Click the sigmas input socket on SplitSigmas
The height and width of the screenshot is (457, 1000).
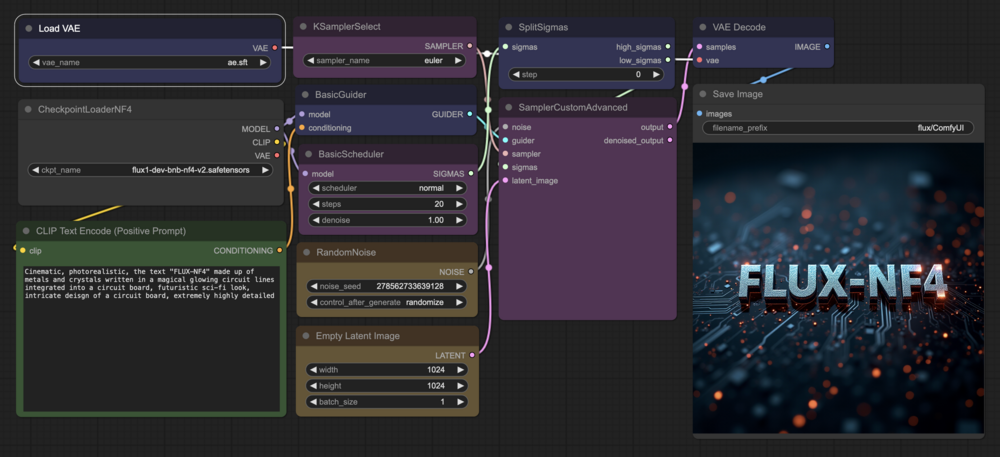pyautogui.click(x=505, y=47)
